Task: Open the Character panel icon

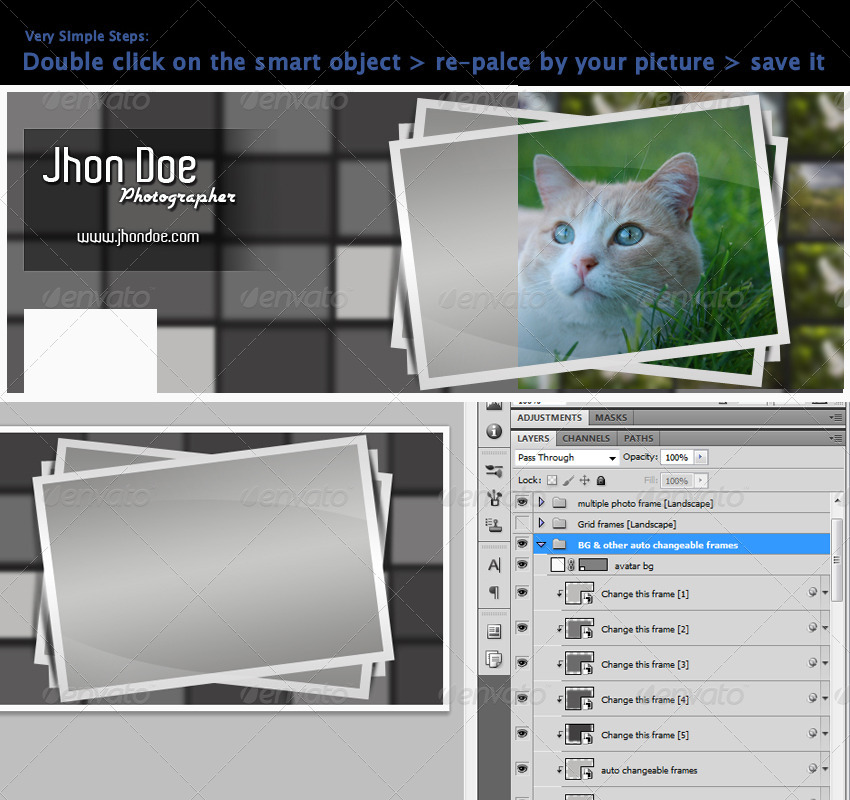Action: [494, 565]
